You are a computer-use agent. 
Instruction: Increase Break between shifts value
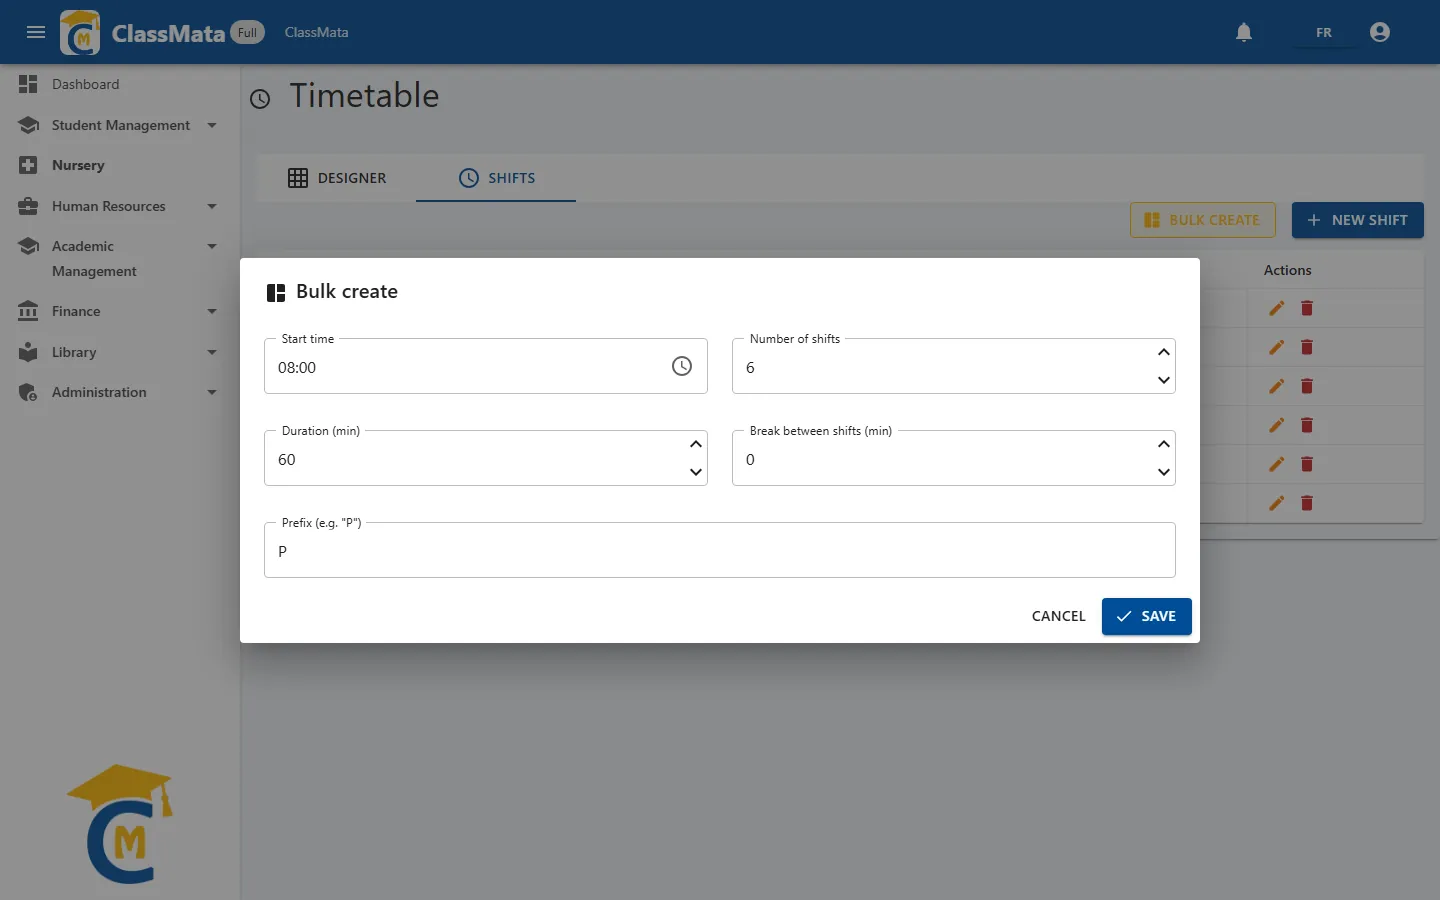point(1164,444)
